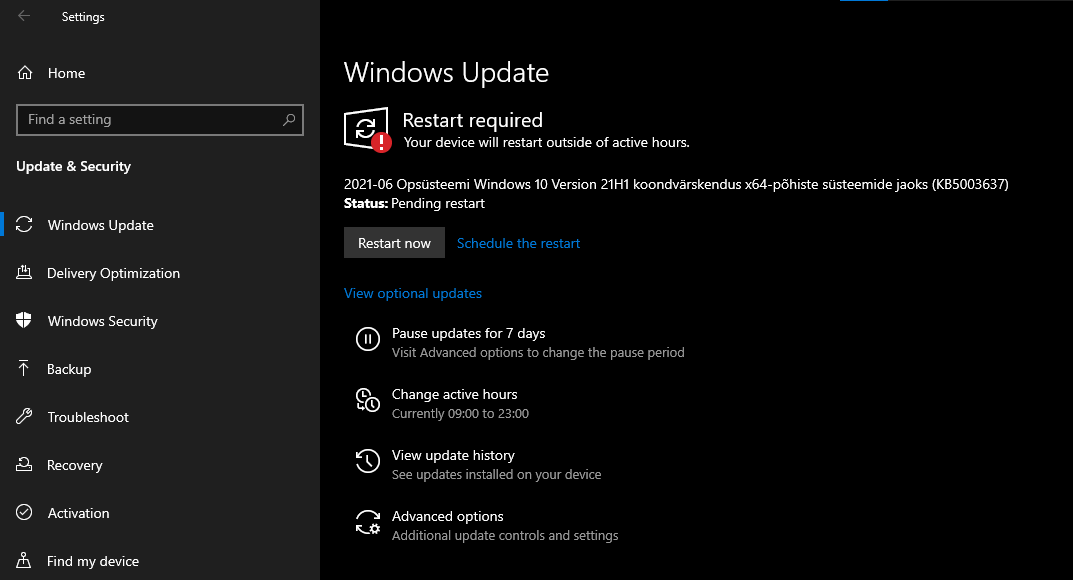Image resolution: width=1073 pixels, height=580 pixels.
Task: Click the Activation checkmark circle icon
Action: pyautogui.click(x=24, y=512)
